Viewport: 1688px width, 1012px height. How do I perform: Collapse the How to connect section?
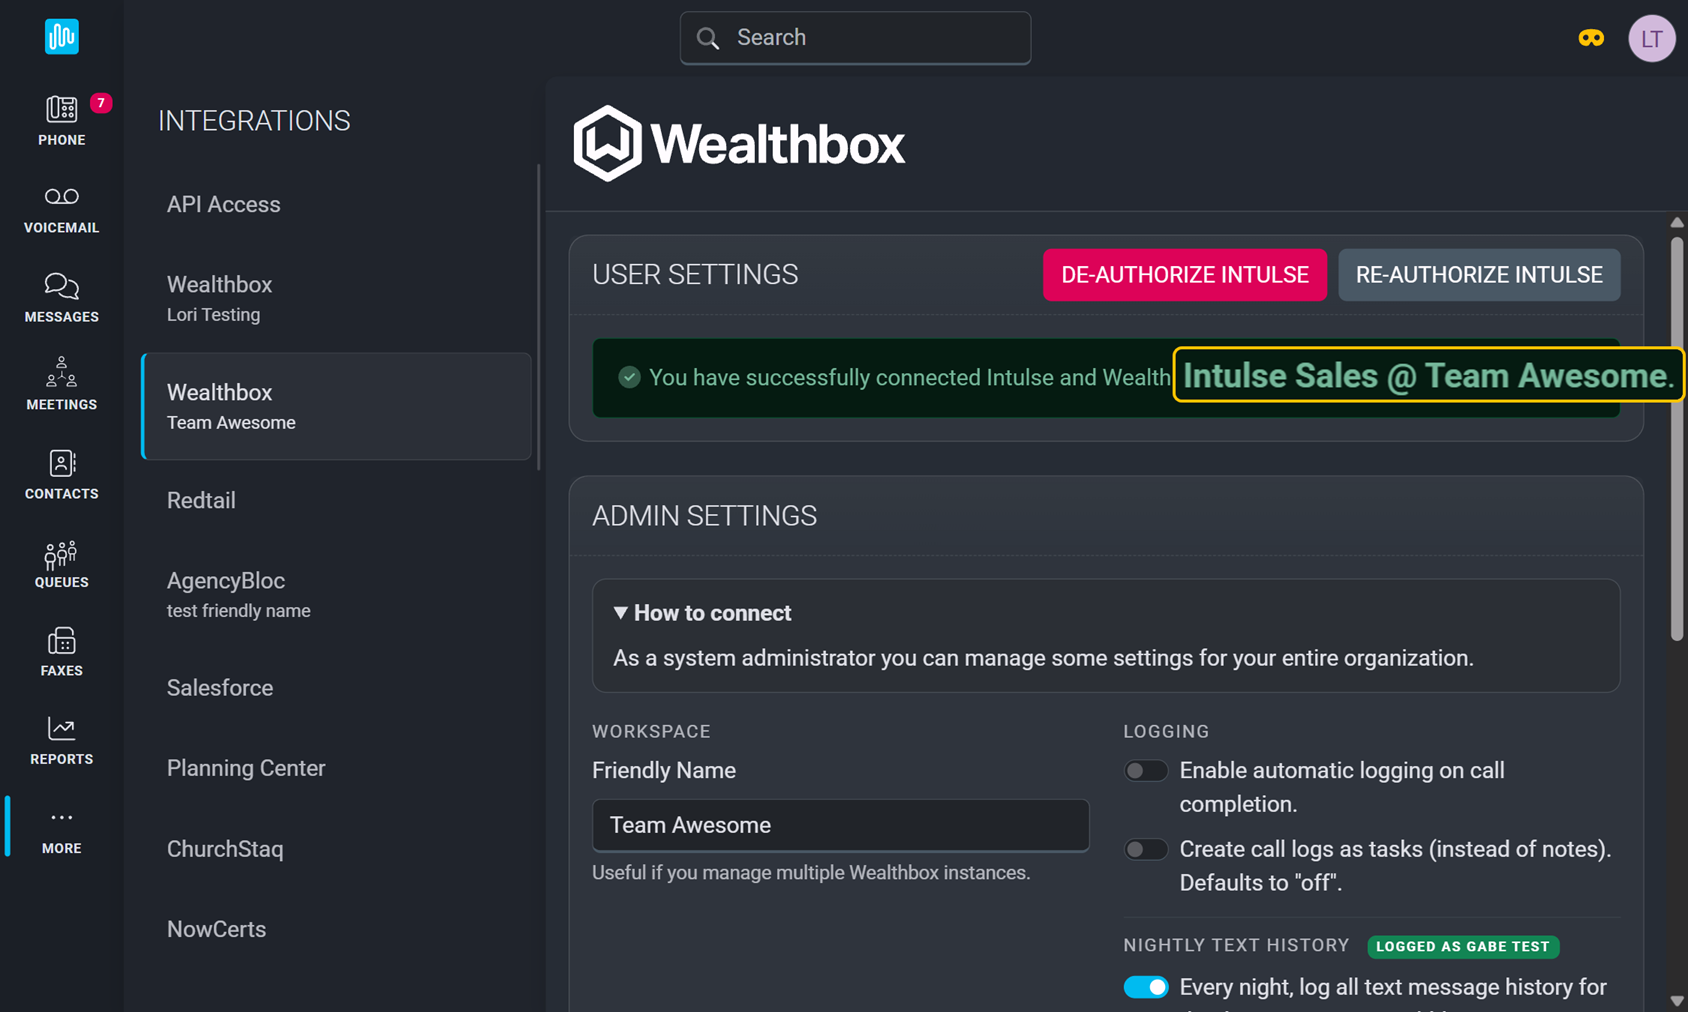[702, 613]
